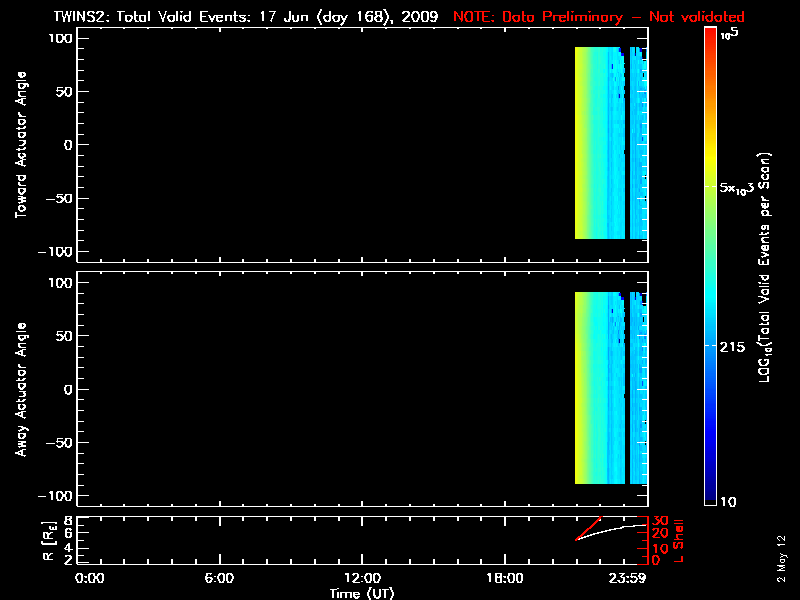Click the 'Away Actuator Angle' axis label
Screen dimensions: 800x600
(20, 389)
